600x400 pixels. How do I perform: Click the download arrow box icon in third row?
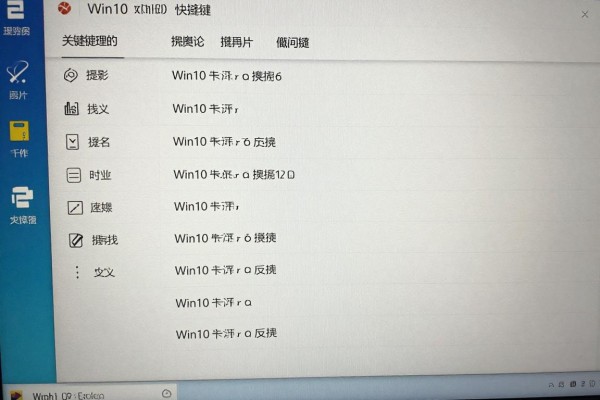click(x=72, y=142)
